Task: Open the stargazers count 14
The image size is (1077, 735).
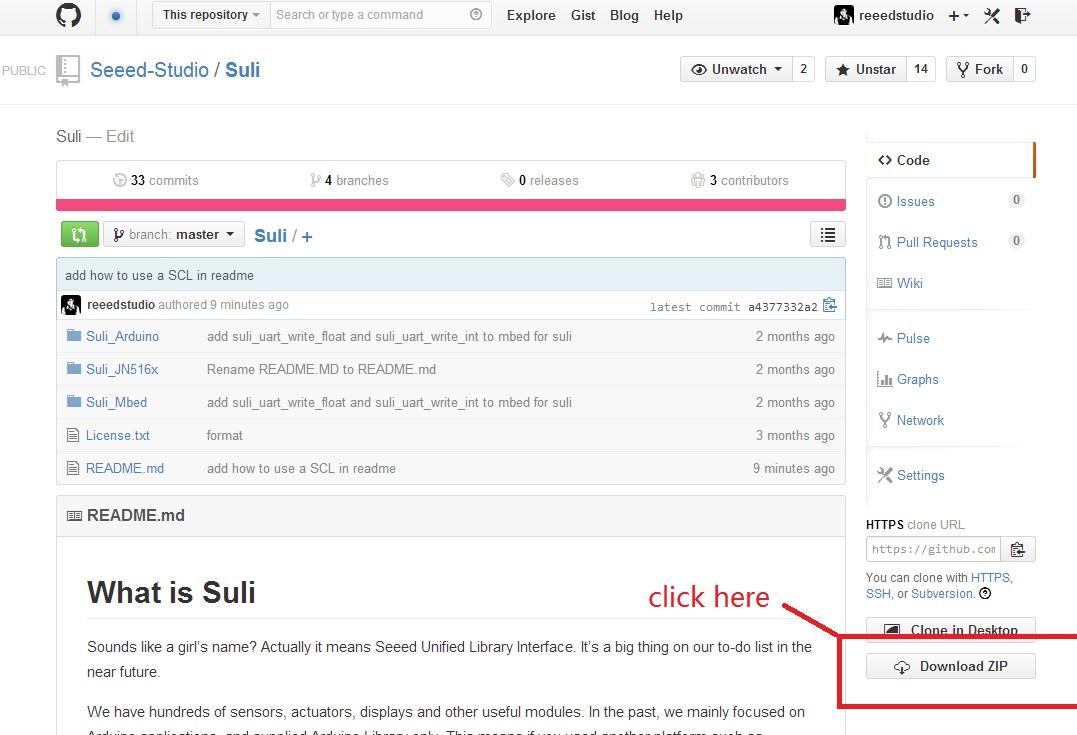Action: click(x=921, y=69)
